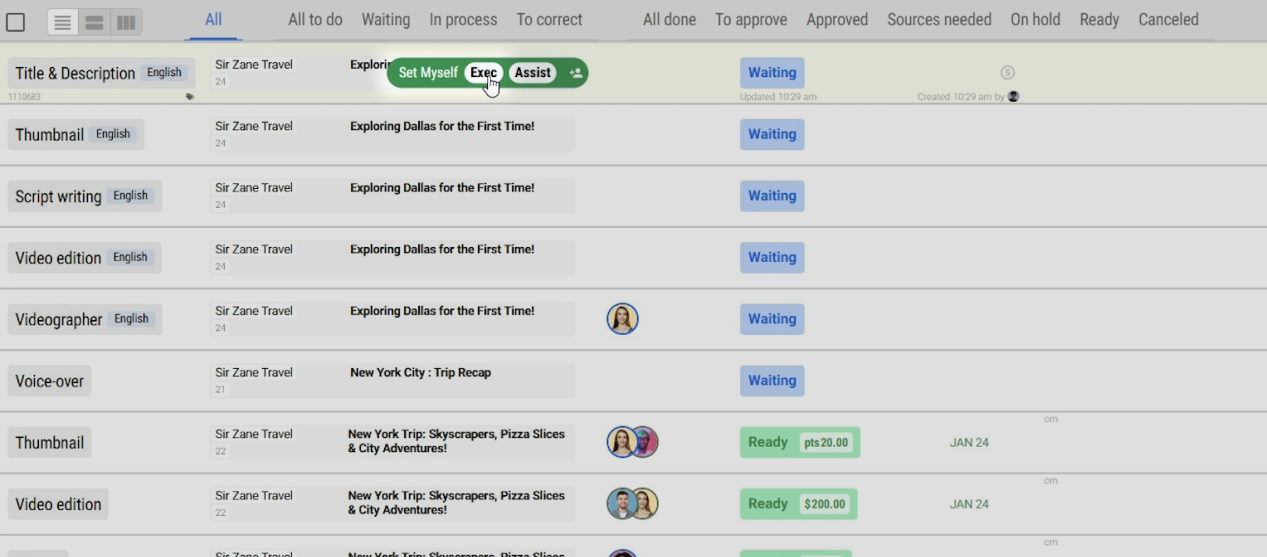Click the Videographer row assignee avatar
This screenshot has width=1267, height=557.
coord(622,319)
